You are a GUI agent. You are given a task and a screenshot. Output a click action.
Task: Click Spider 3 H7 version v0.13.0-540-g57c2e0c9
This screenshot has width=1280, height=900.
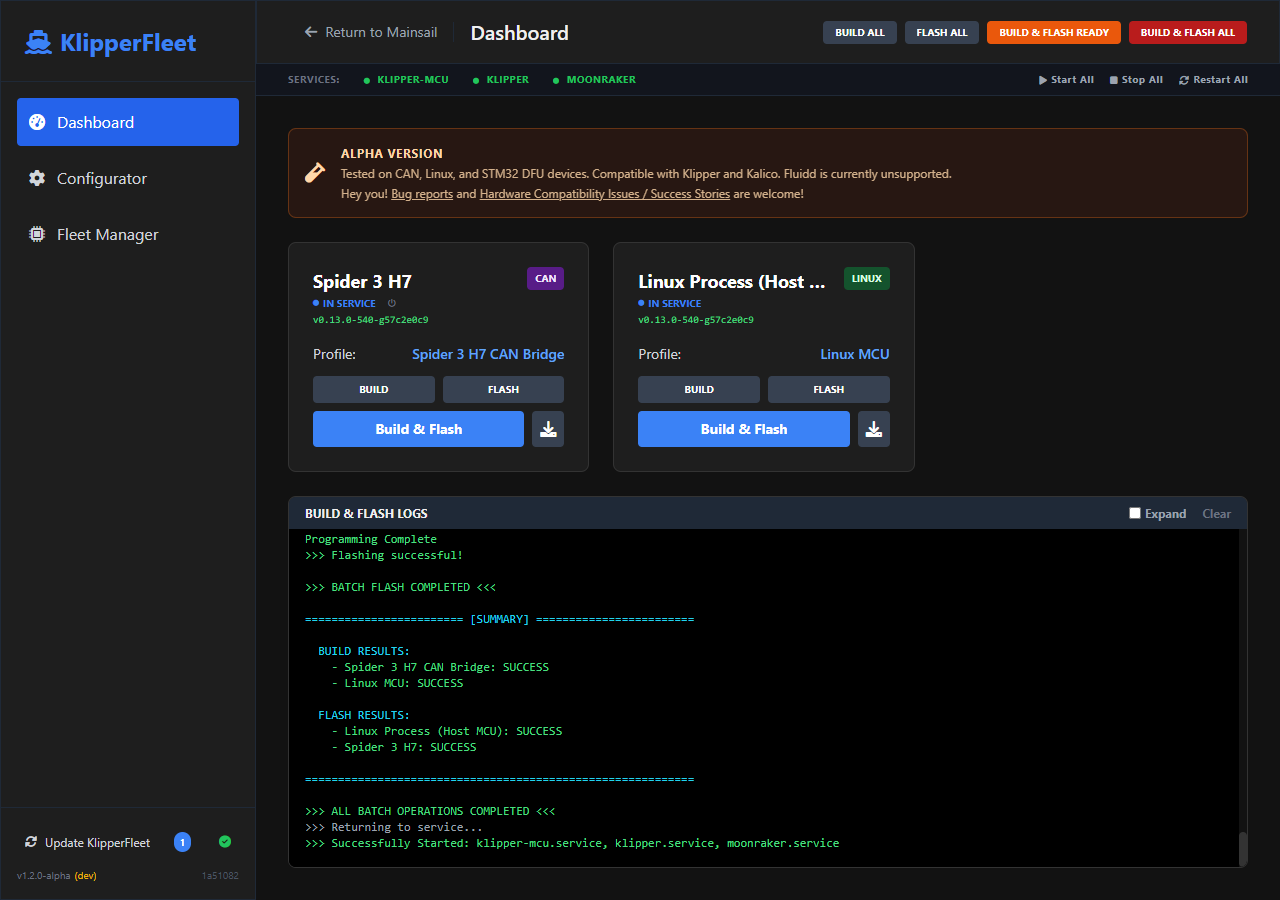[371, 320]
